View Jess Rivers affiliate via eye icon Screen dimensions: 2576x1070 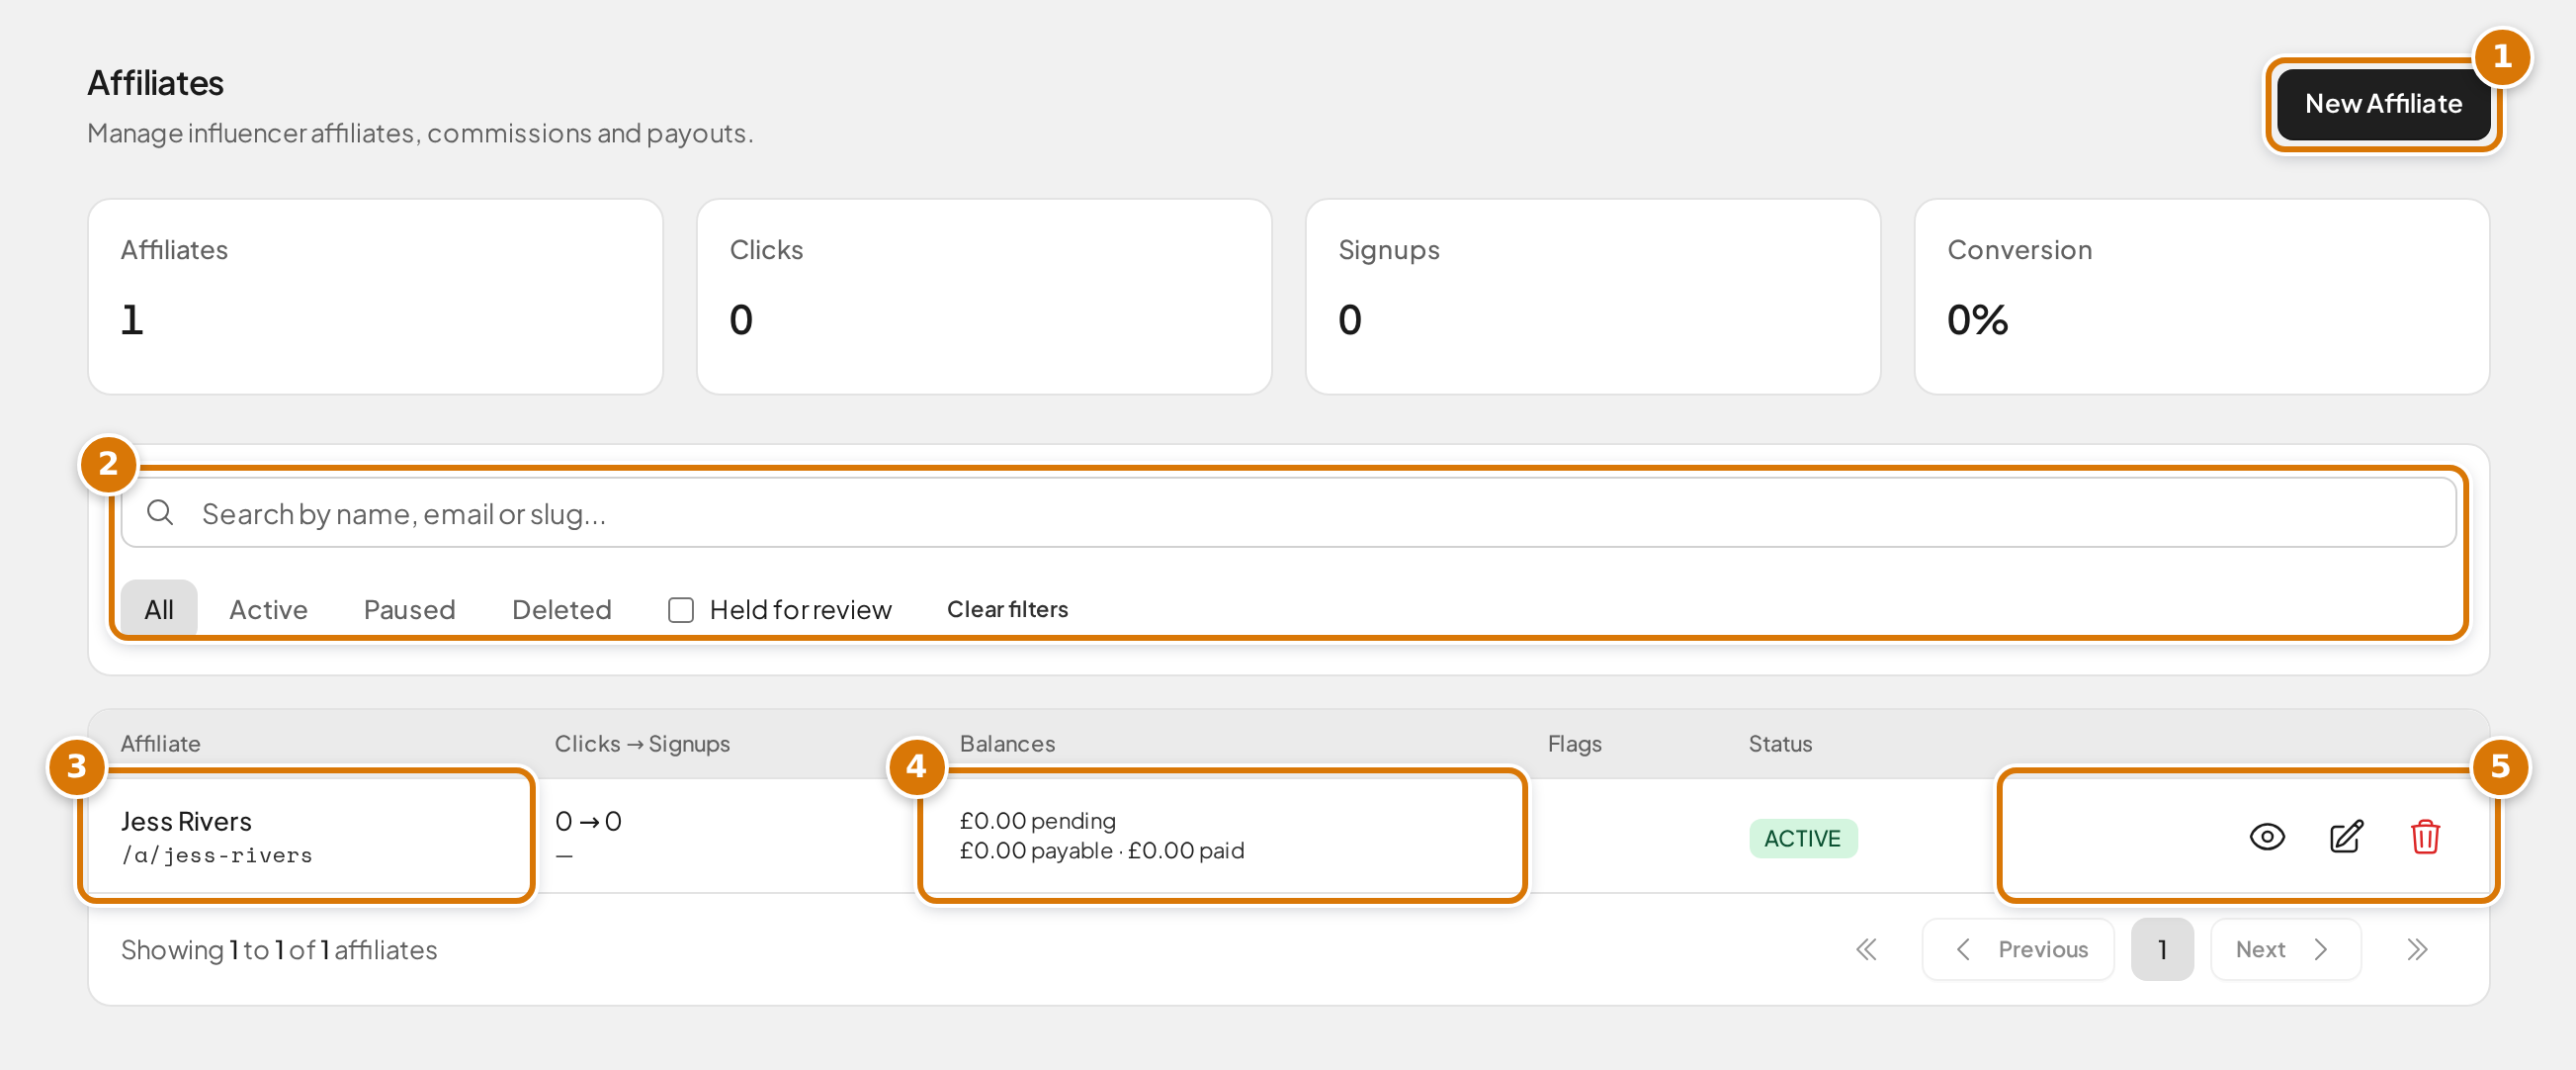pyautogui.click(x=2267, y=837)
